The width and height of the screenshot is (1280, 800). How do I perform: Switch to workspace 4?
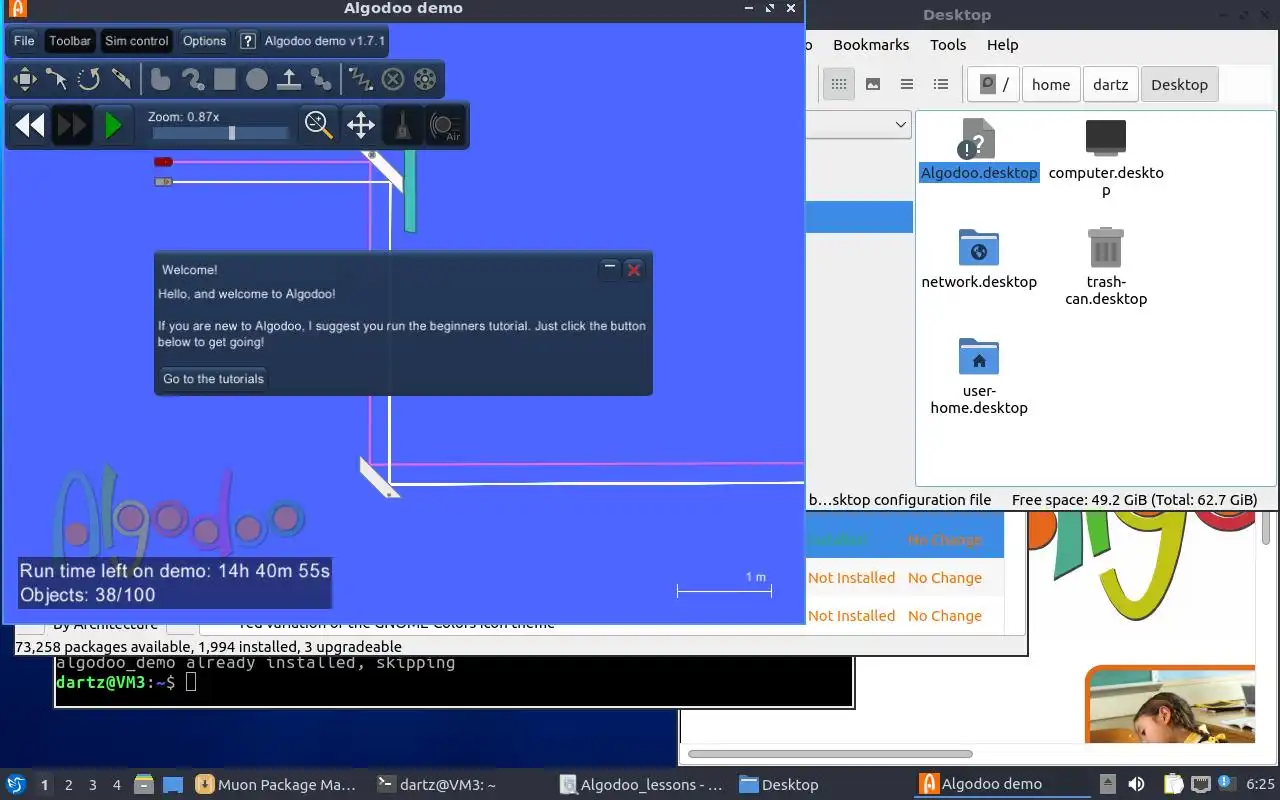(x=117, y=785)
